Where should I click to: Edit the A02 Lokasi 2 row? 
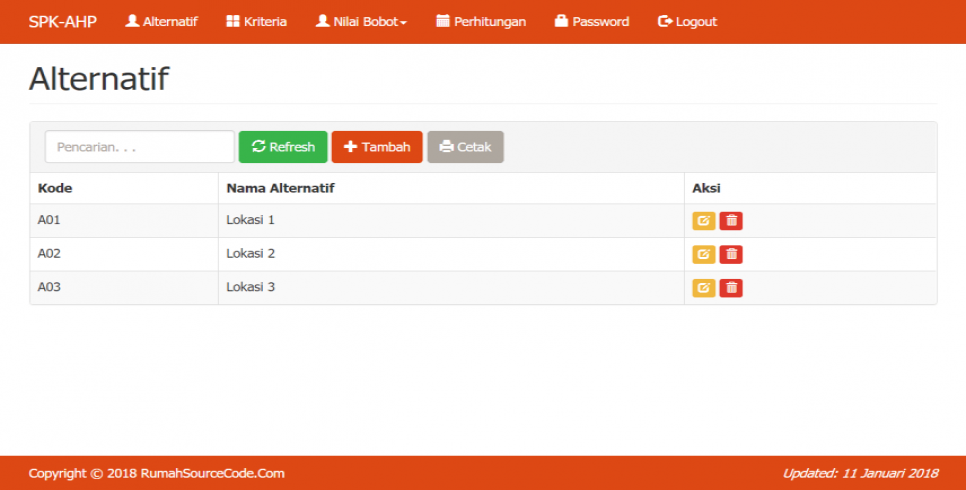[704, 254]
